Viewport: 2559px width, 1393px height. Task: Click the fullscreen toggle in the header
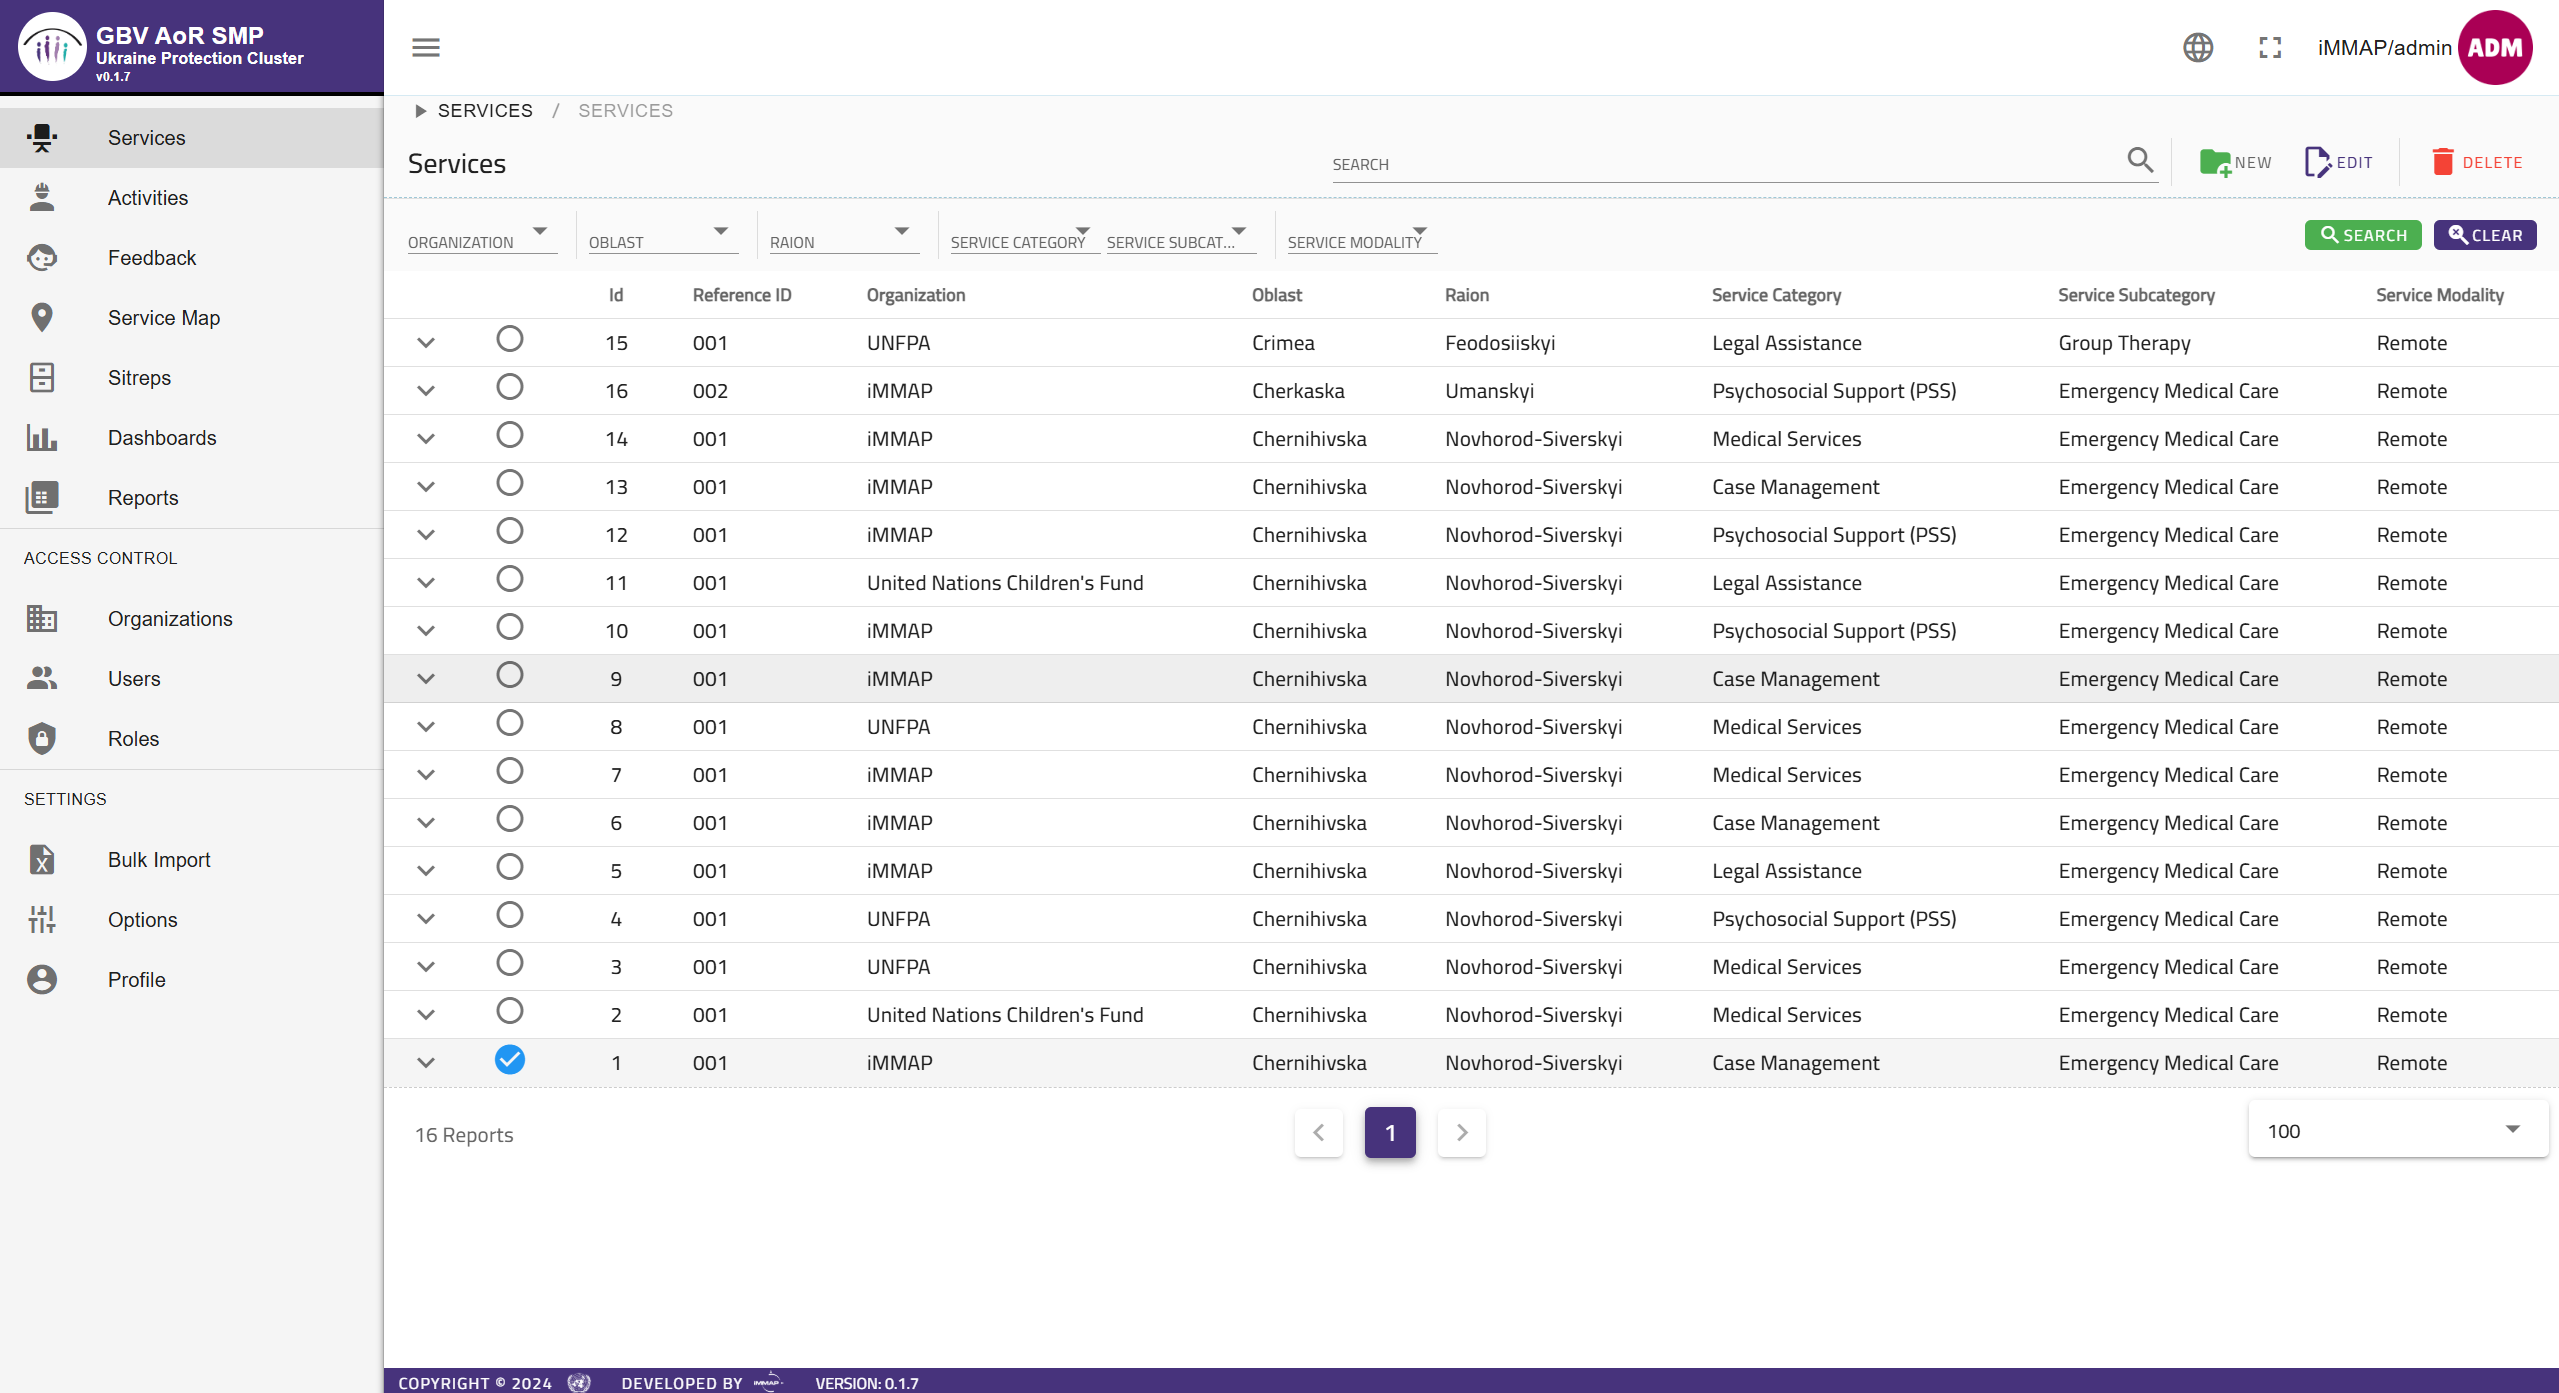coord(2269,47)
